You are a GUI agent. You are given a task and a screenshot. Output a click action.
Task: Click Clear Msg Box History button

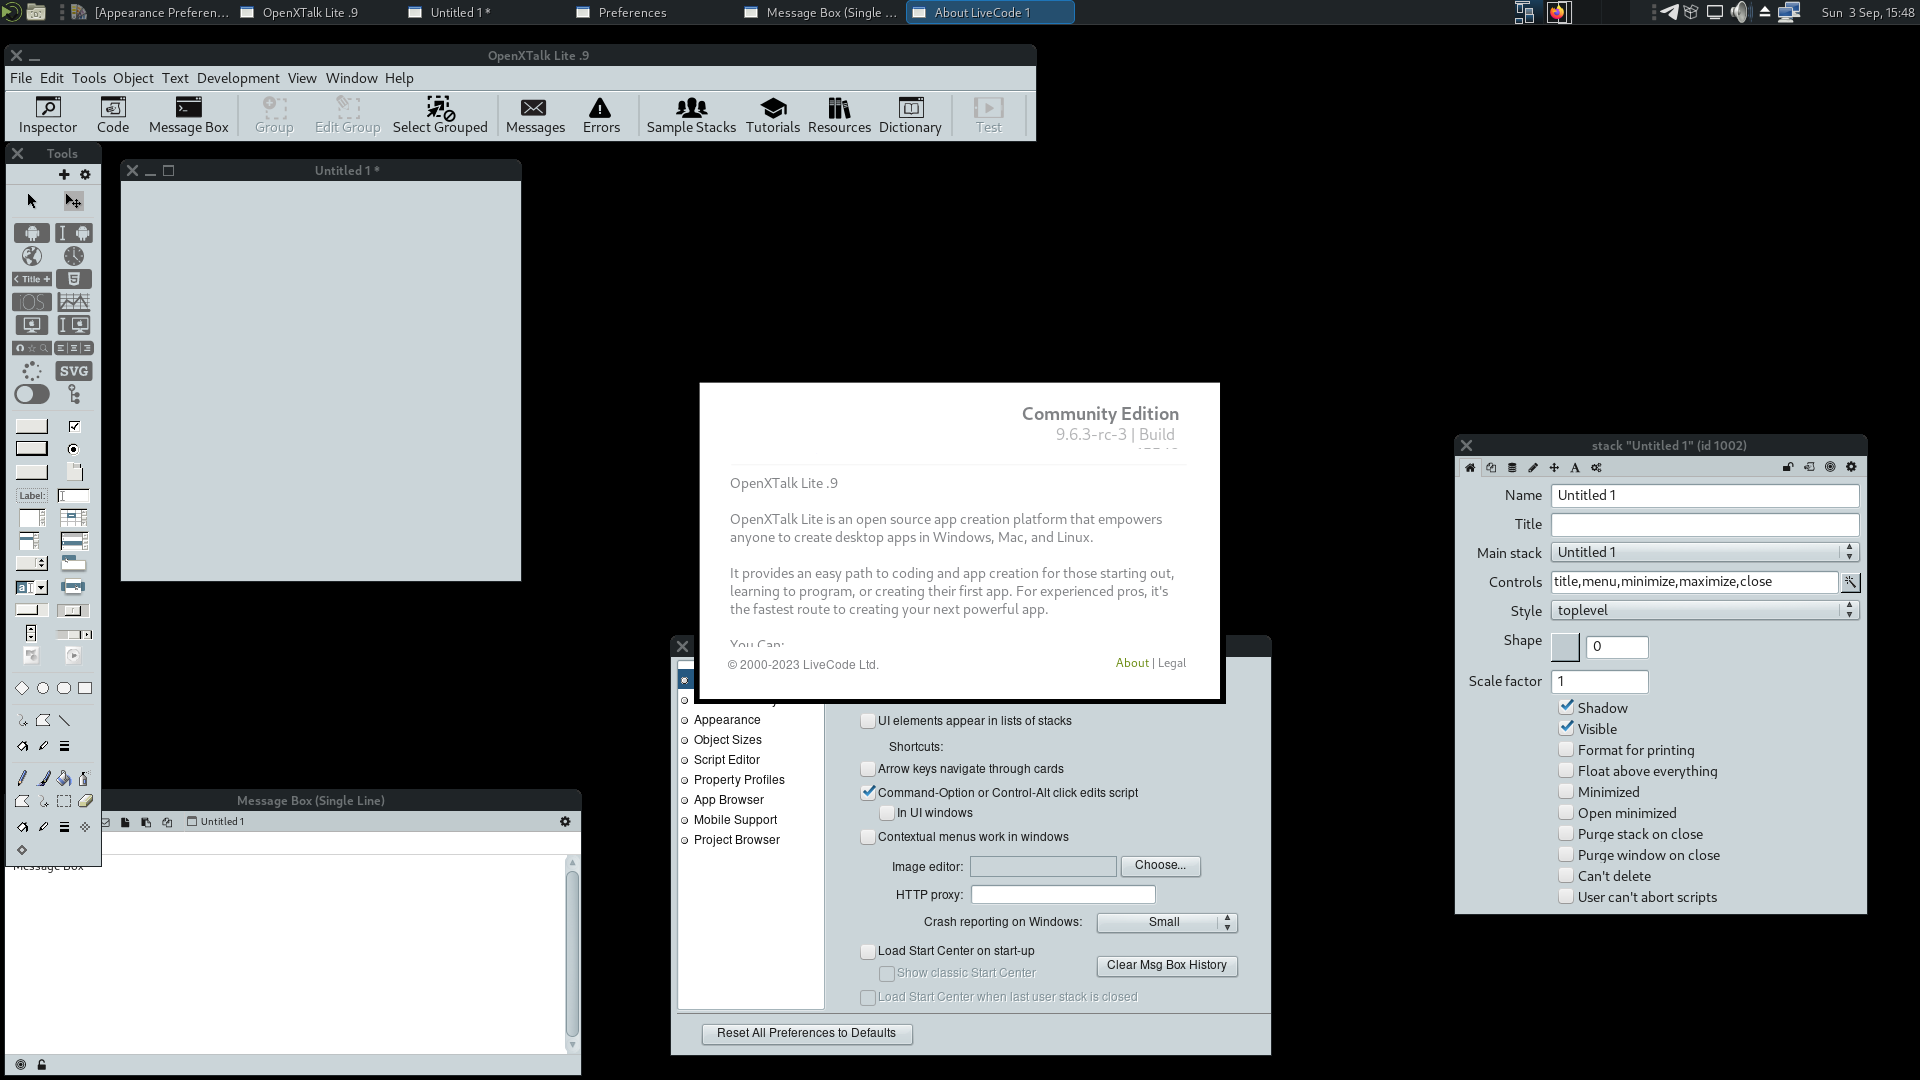pyautogui.click(x=1167, y=966)
